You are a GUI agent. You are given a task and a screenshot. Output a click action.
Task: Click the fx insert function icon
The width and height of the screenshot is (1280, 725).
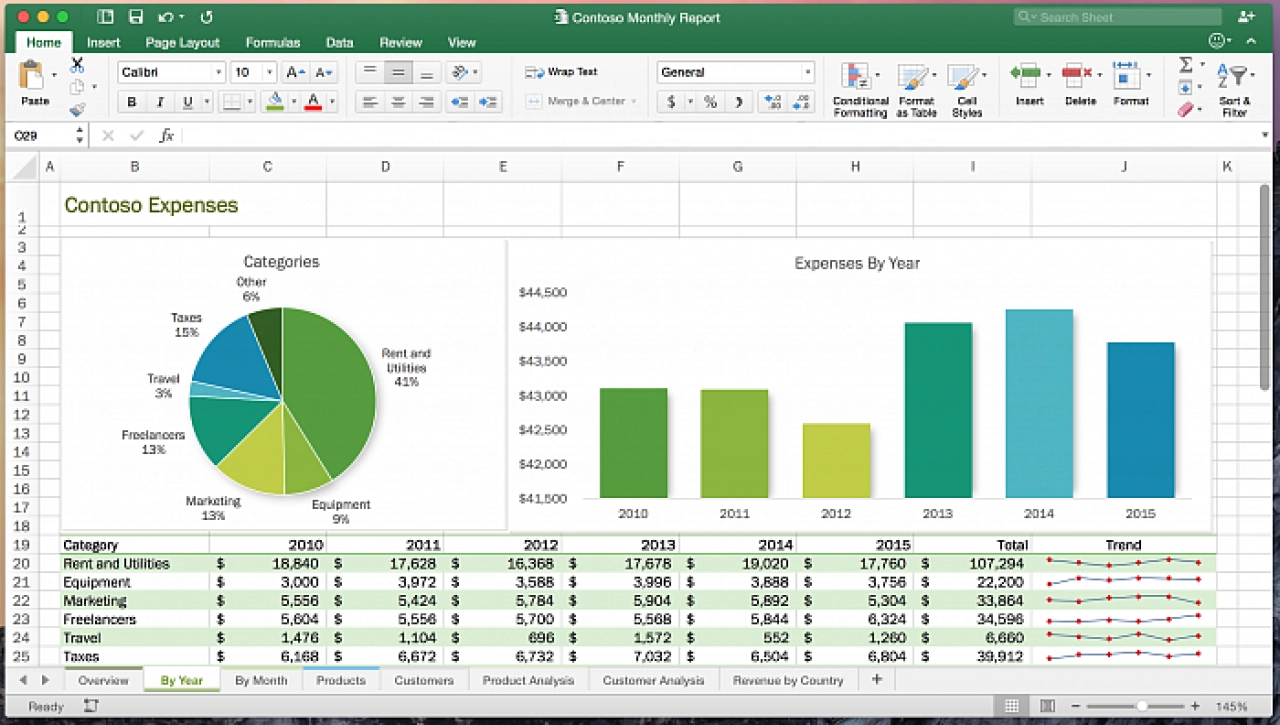coord(167,135)
